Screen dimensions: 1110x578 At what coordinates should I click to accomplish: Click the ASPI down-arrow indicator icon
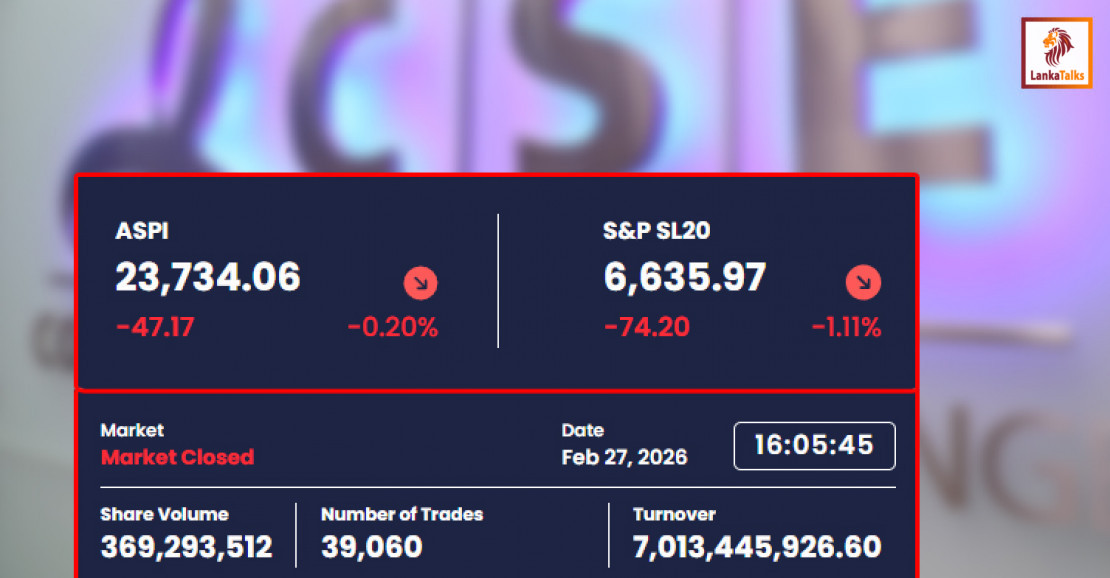click(420, 284)
